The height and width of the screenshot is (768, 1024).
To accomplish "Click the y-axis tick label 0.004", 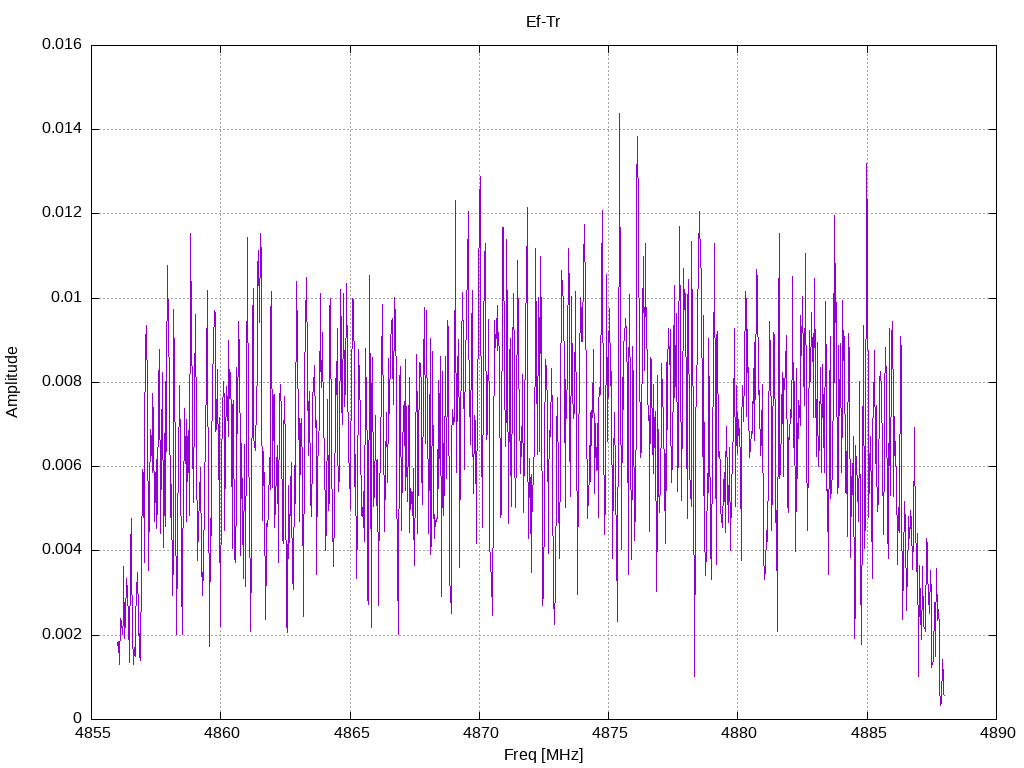I will pos(62,550).
